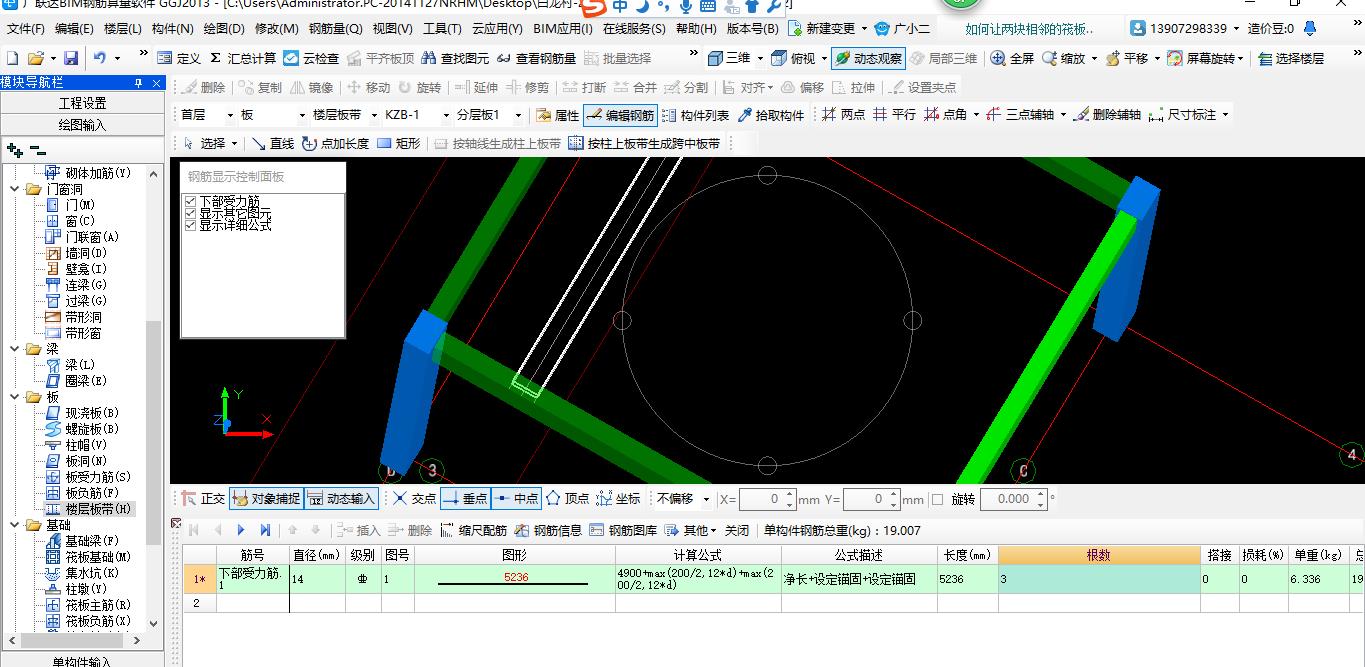Select 两点 two-point axis tool
The height and width of the screenshot is (667, 1365).
[843, 115]
